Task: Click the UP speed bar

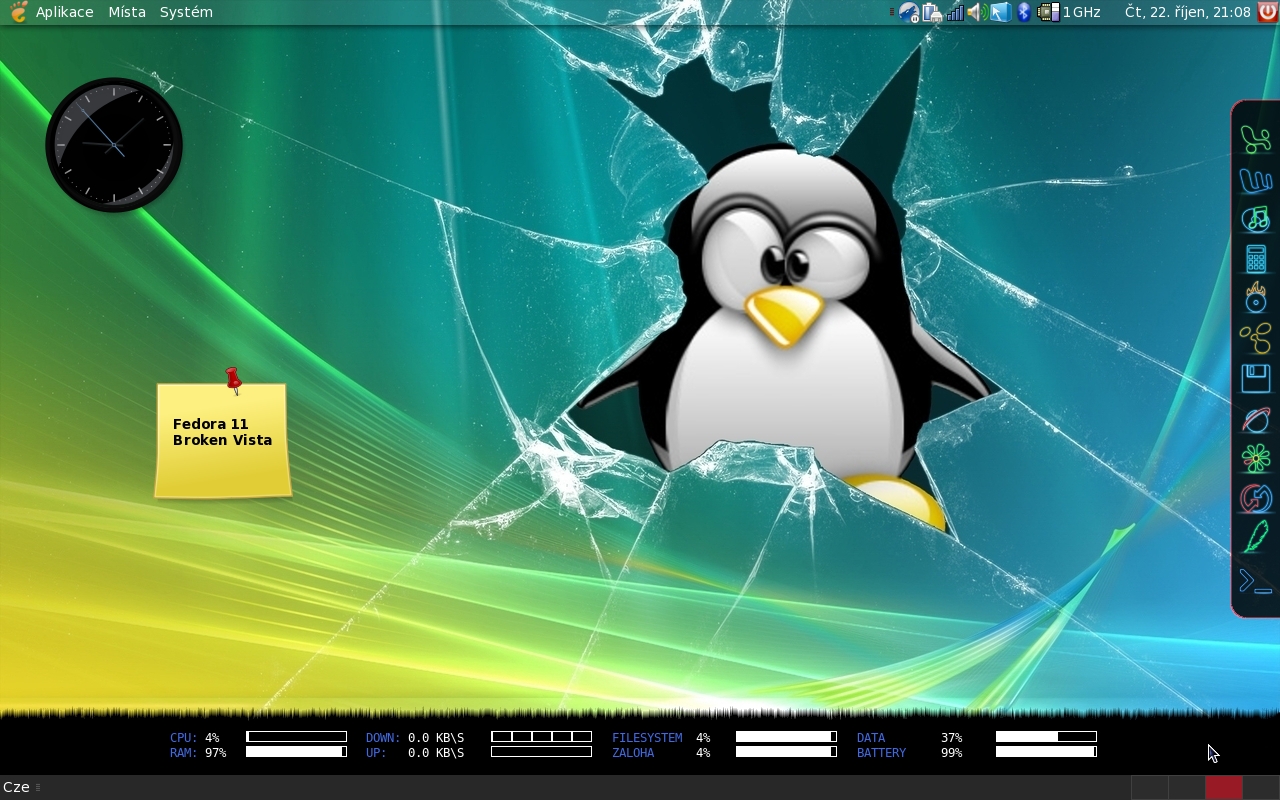Action: (541, 752)
